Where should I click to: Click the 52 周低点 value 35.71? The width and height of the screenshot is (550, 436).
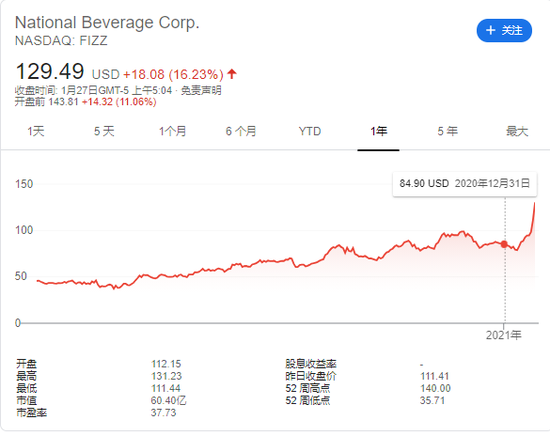click(432, 400)
